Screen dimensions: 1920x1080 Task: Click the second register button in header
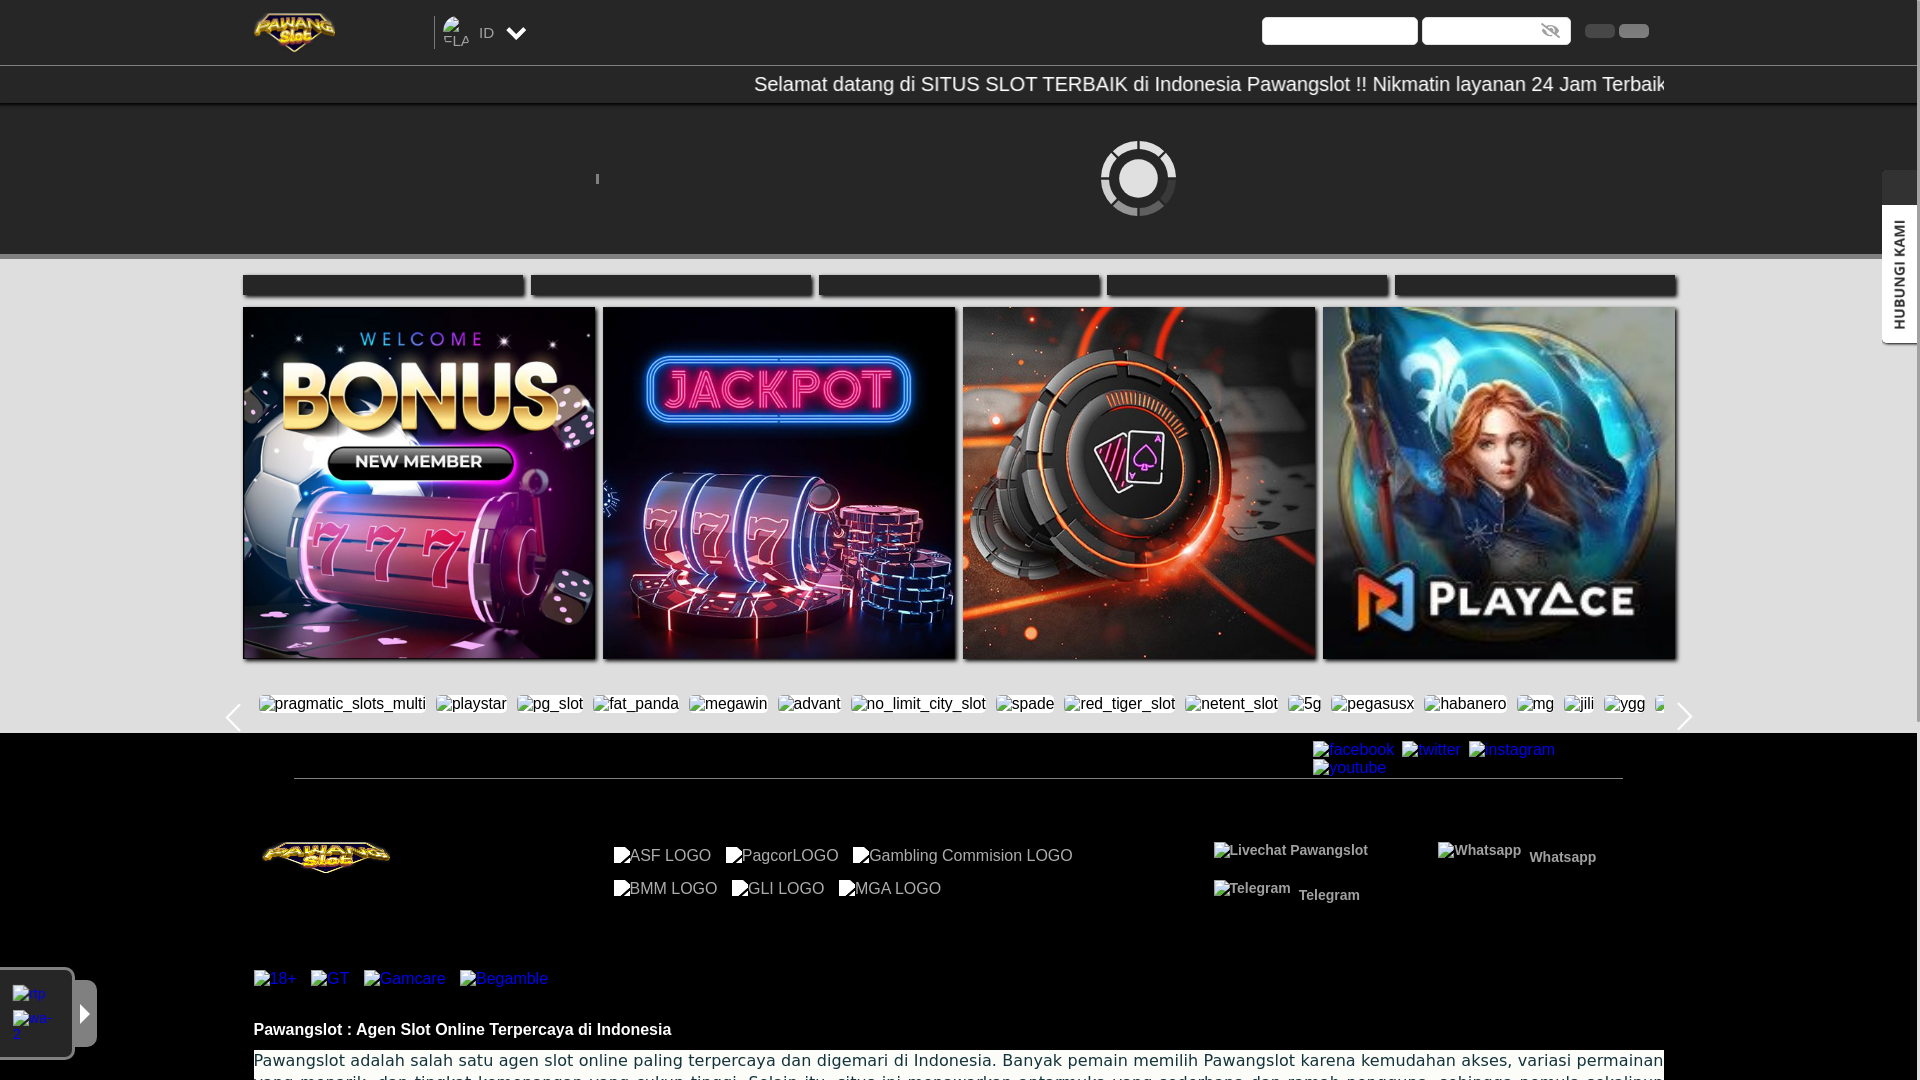(x=1633, y=31)
